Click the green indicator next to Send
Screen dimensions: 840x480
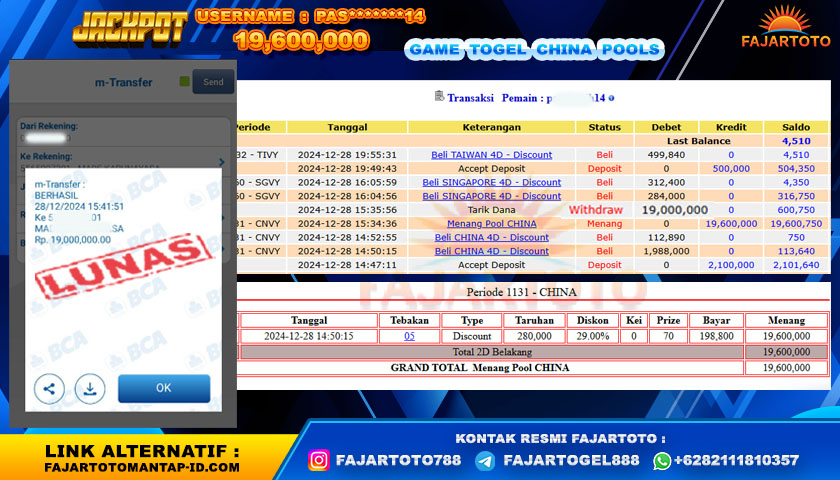point(184,81)
